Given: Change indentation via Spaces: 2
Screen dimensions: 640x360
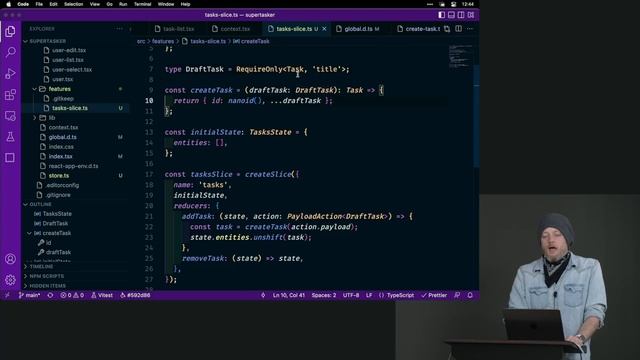Looking at the screenshot, I should click(324, 295).
